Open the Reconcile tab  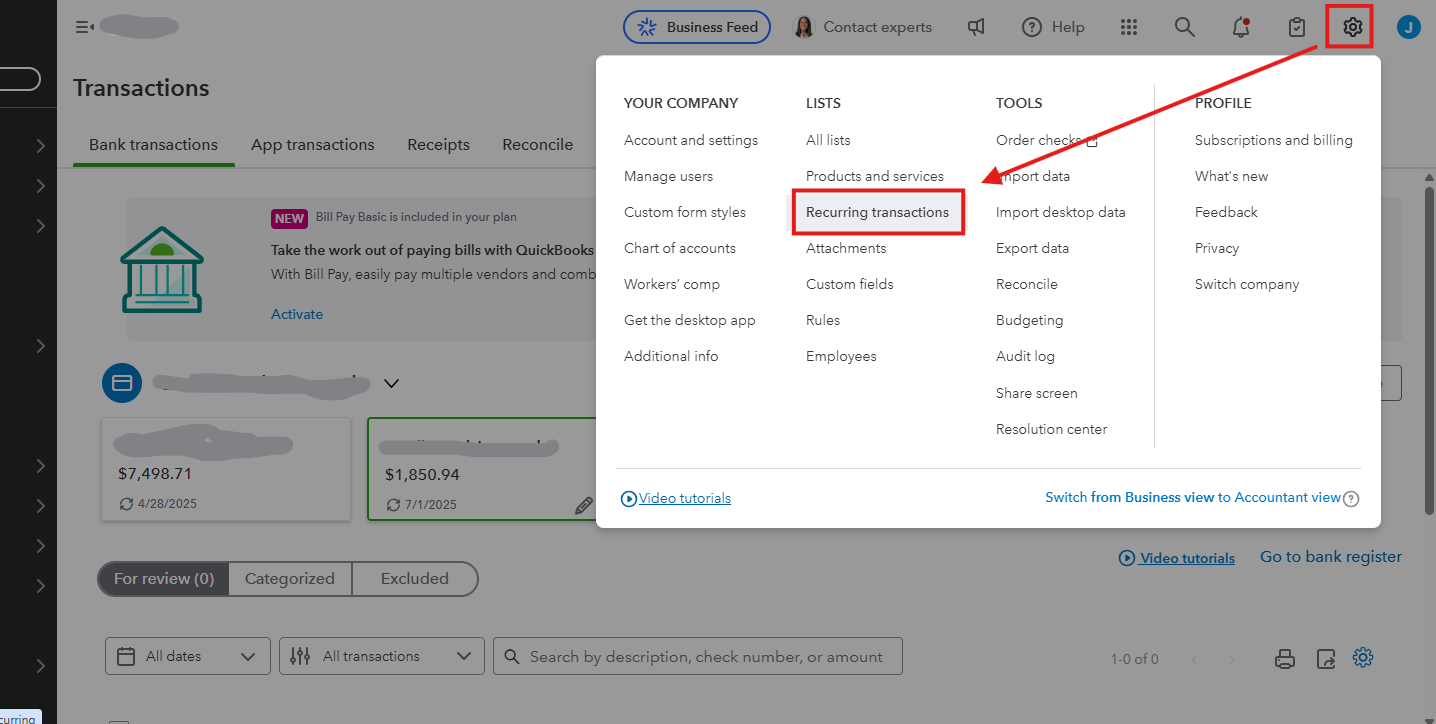point(538,145)
